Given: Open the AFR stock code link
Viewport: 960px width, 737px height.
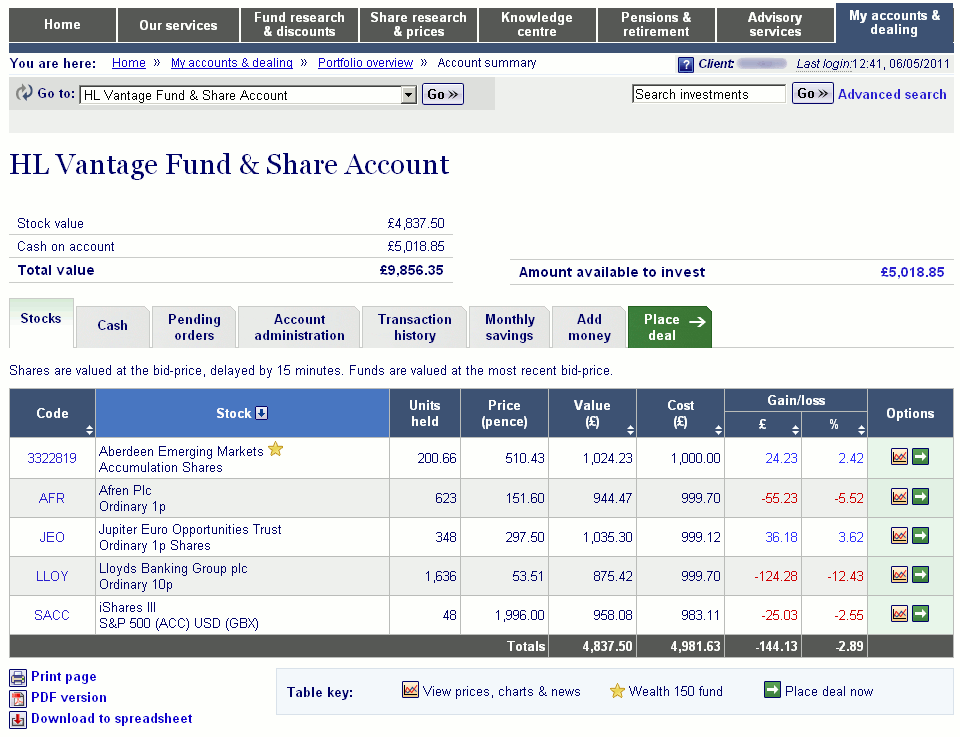Looking at the screenshot, I should (x=51, y=498).
